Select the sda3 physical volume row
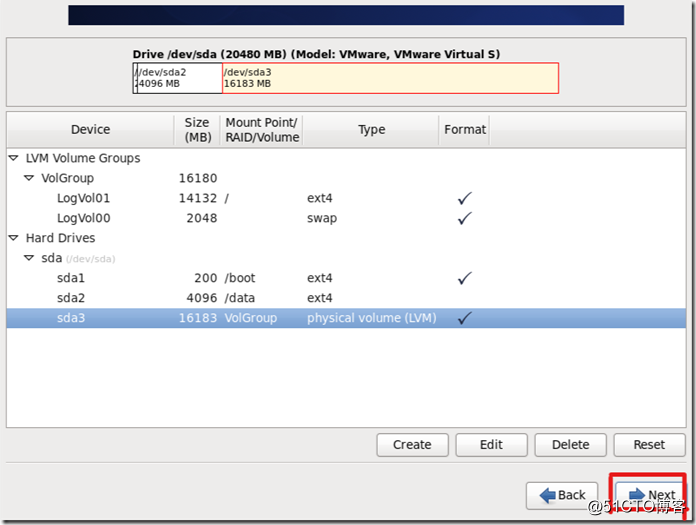This screenshot has width=696, height=525. point(346,318)
